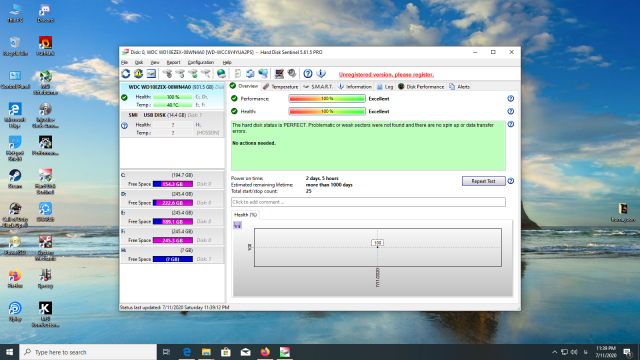Select the Firefox desktop shortcut
640x360 pixels.
tap(15, 278)
